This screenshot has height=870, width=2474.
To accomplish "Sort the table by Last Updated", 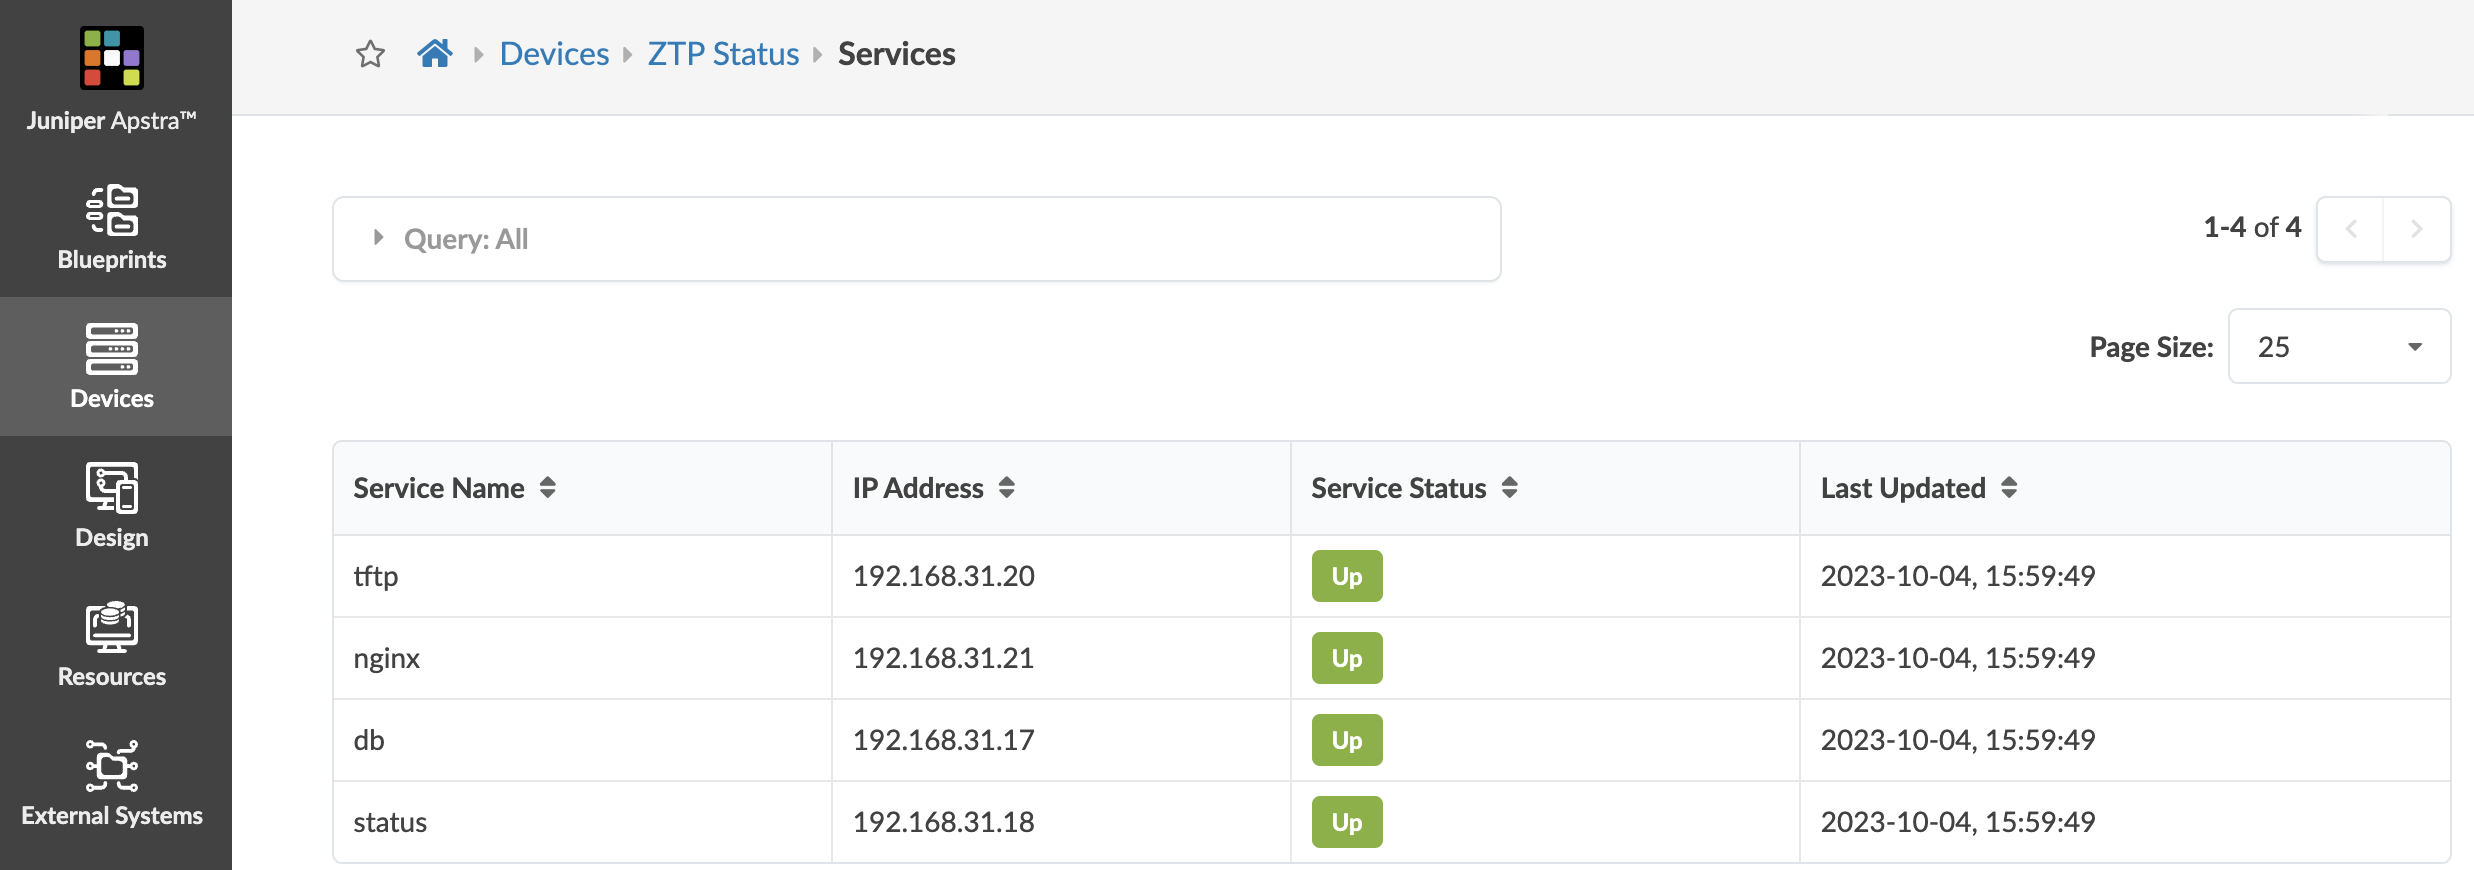I will 2009,488.
